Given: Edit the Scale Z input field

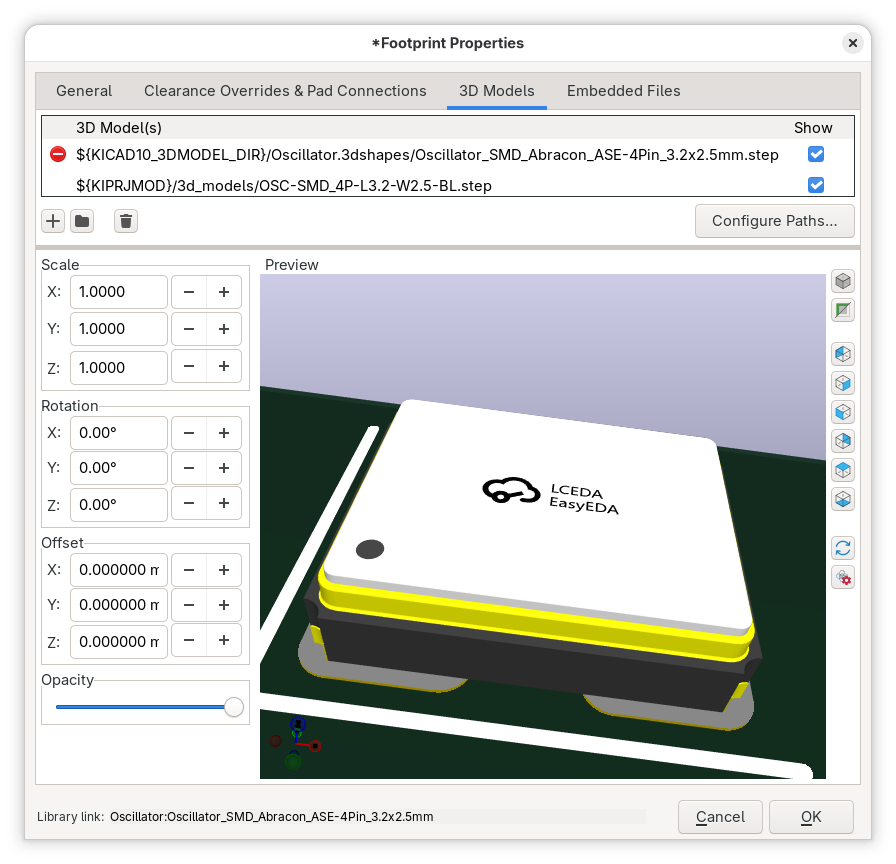Looking at the screenshot, I should pos(119,367).
